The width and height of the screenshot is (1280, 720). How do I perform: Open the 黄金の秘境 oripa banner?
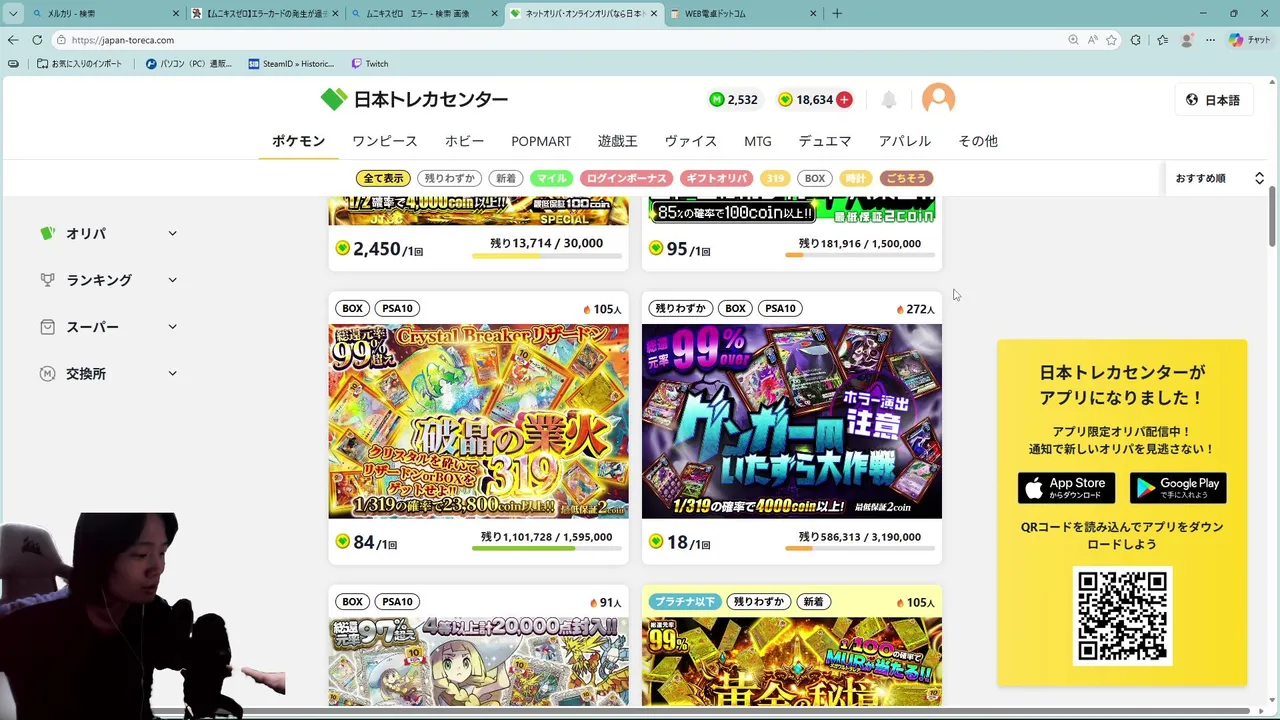coord(792,661)
